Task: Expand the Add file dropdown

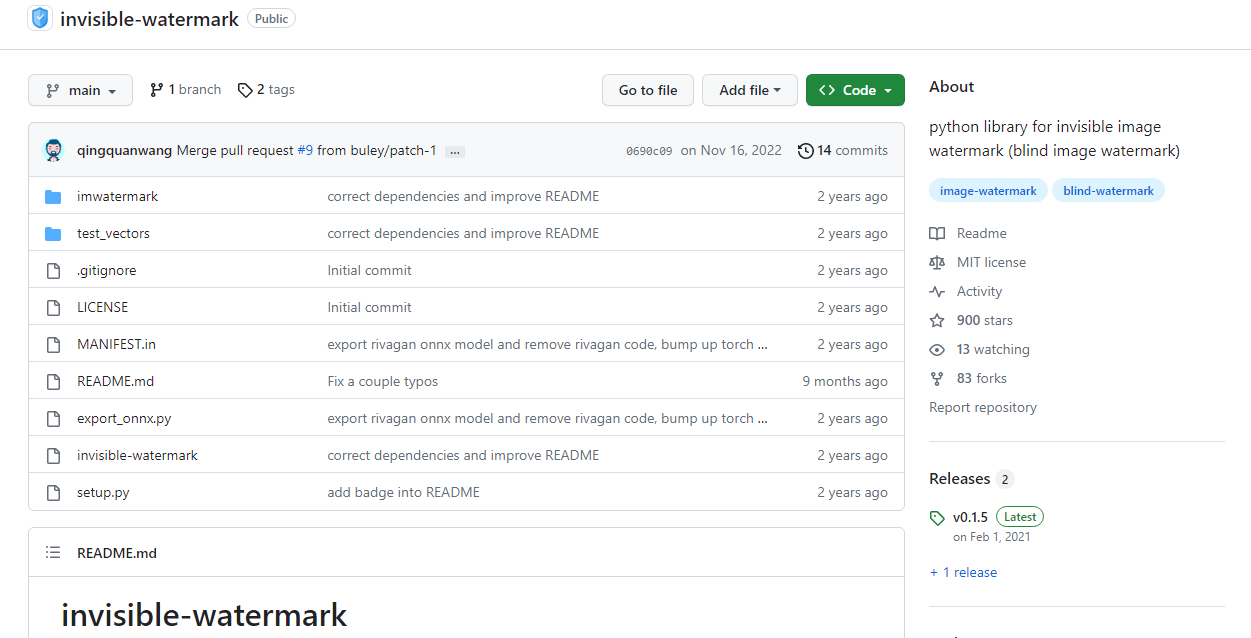Action: 749,90
